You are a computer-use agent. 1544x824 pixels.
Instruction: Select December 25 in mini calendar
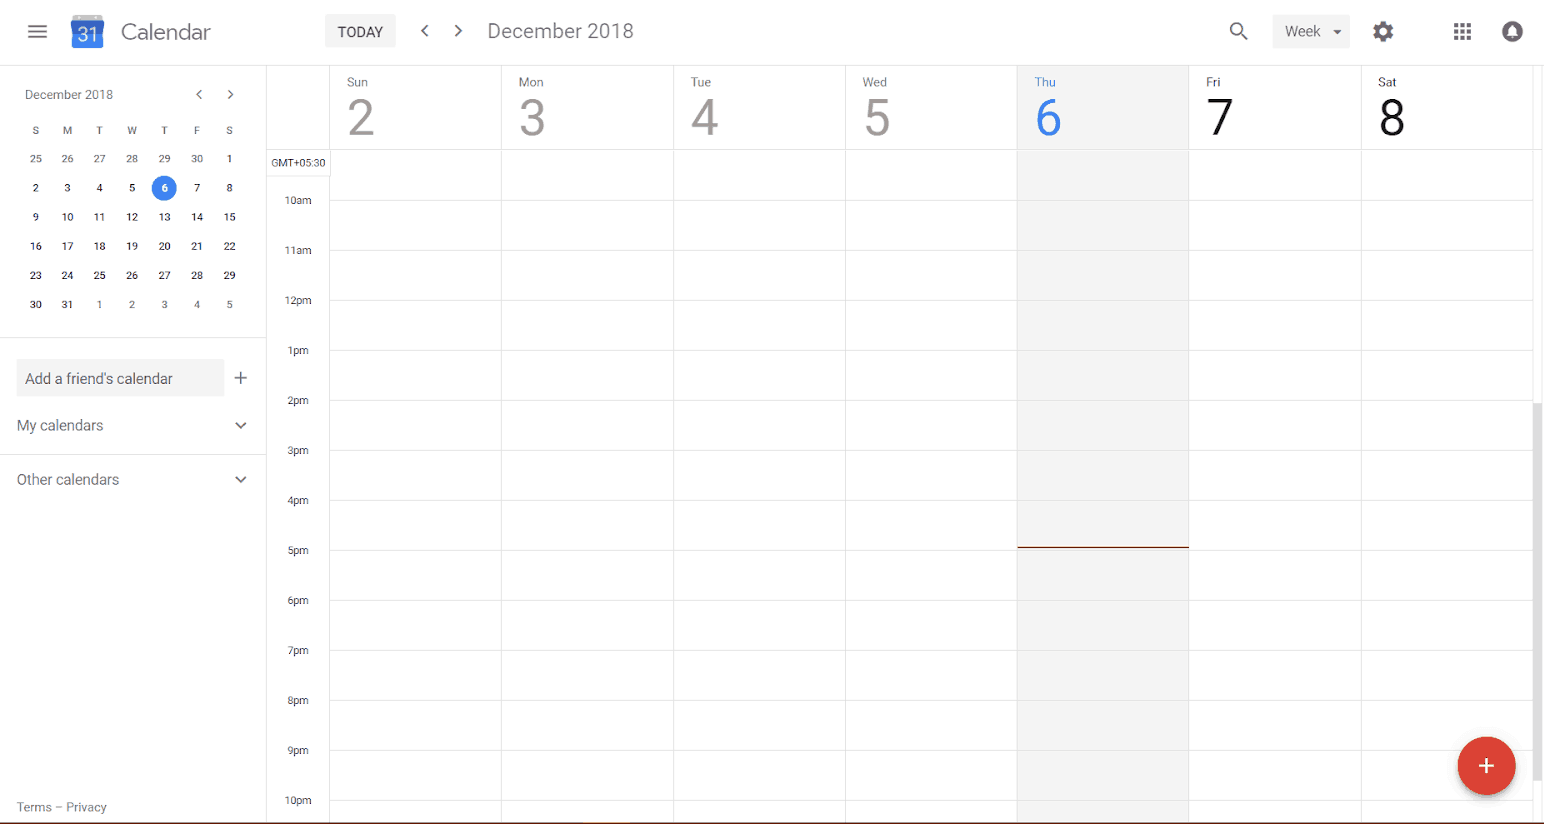coord(99,275)
